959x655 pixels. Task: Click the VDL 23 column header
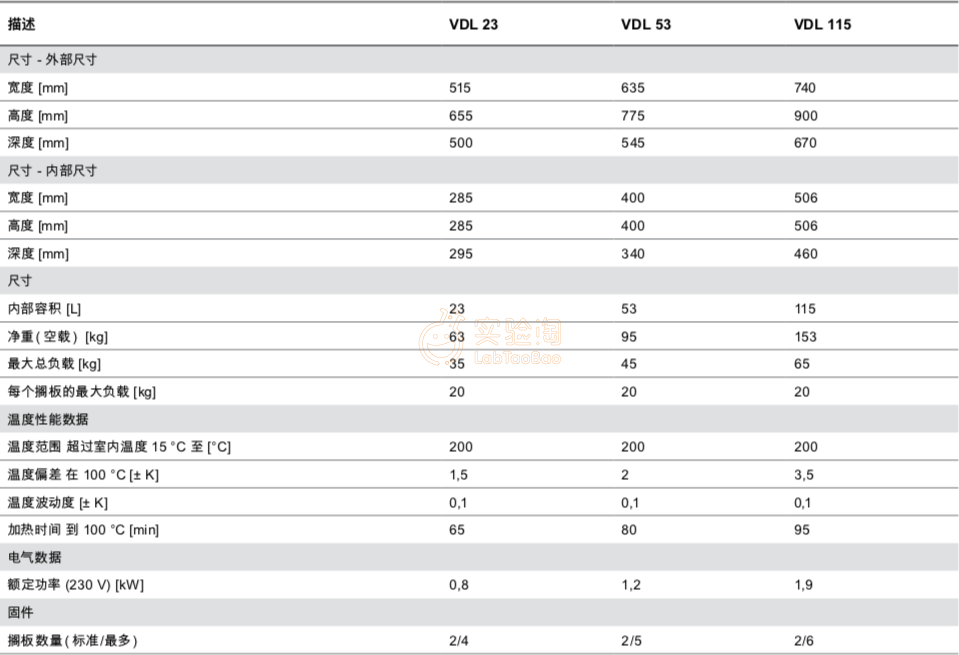473,24
